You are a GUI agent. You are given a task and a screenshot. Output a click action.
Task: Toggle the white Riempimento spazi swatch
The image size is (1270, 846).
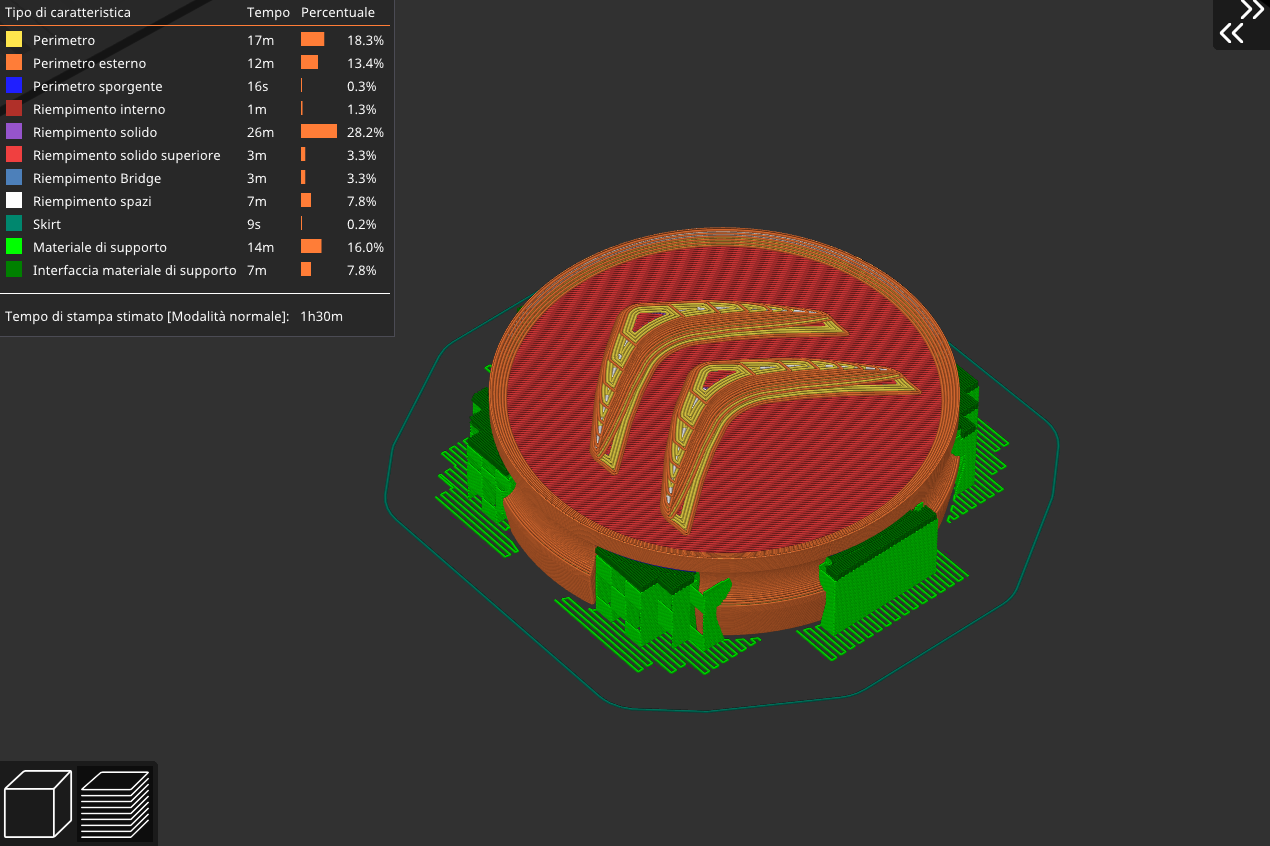pos(14,201)
